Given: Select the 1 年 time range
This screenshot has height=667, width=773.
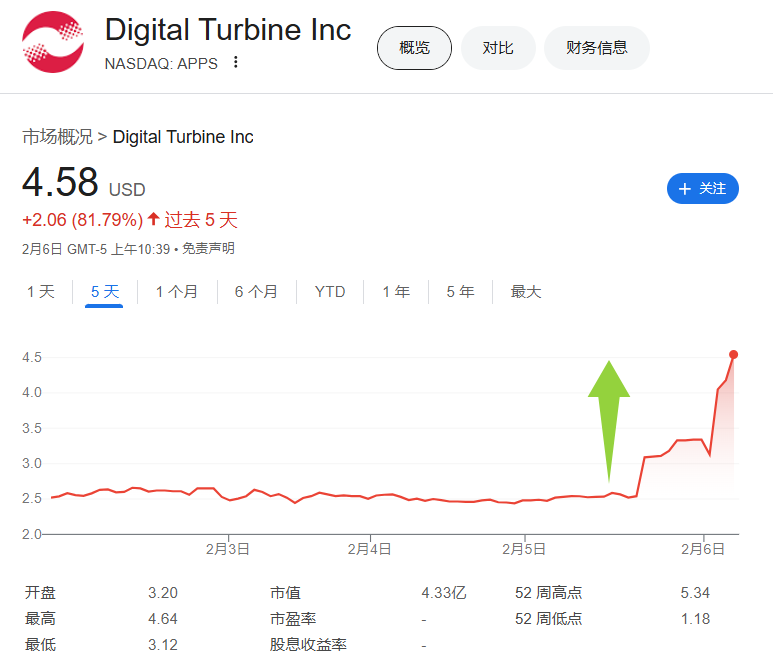Looking at the screenshot, I should coord(396,291).
